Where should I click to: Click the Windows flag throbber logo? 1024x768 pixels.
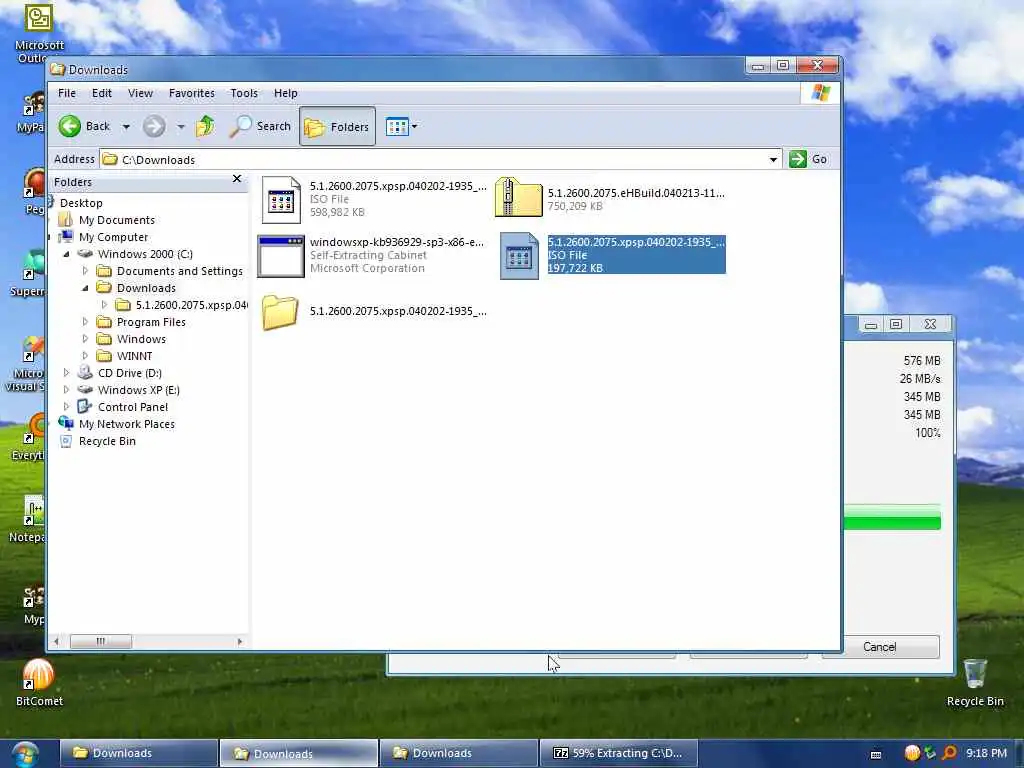[x=820, y=93]
